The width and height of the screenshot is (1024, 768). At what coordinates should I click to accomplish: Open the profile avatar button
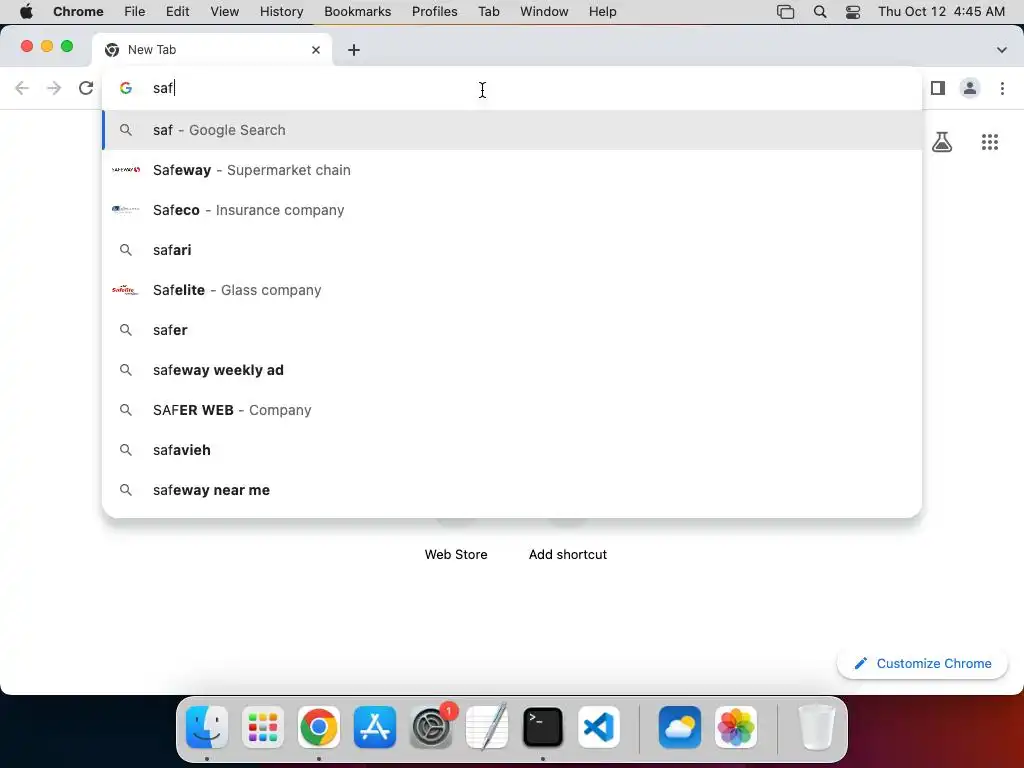coord(970,88)
